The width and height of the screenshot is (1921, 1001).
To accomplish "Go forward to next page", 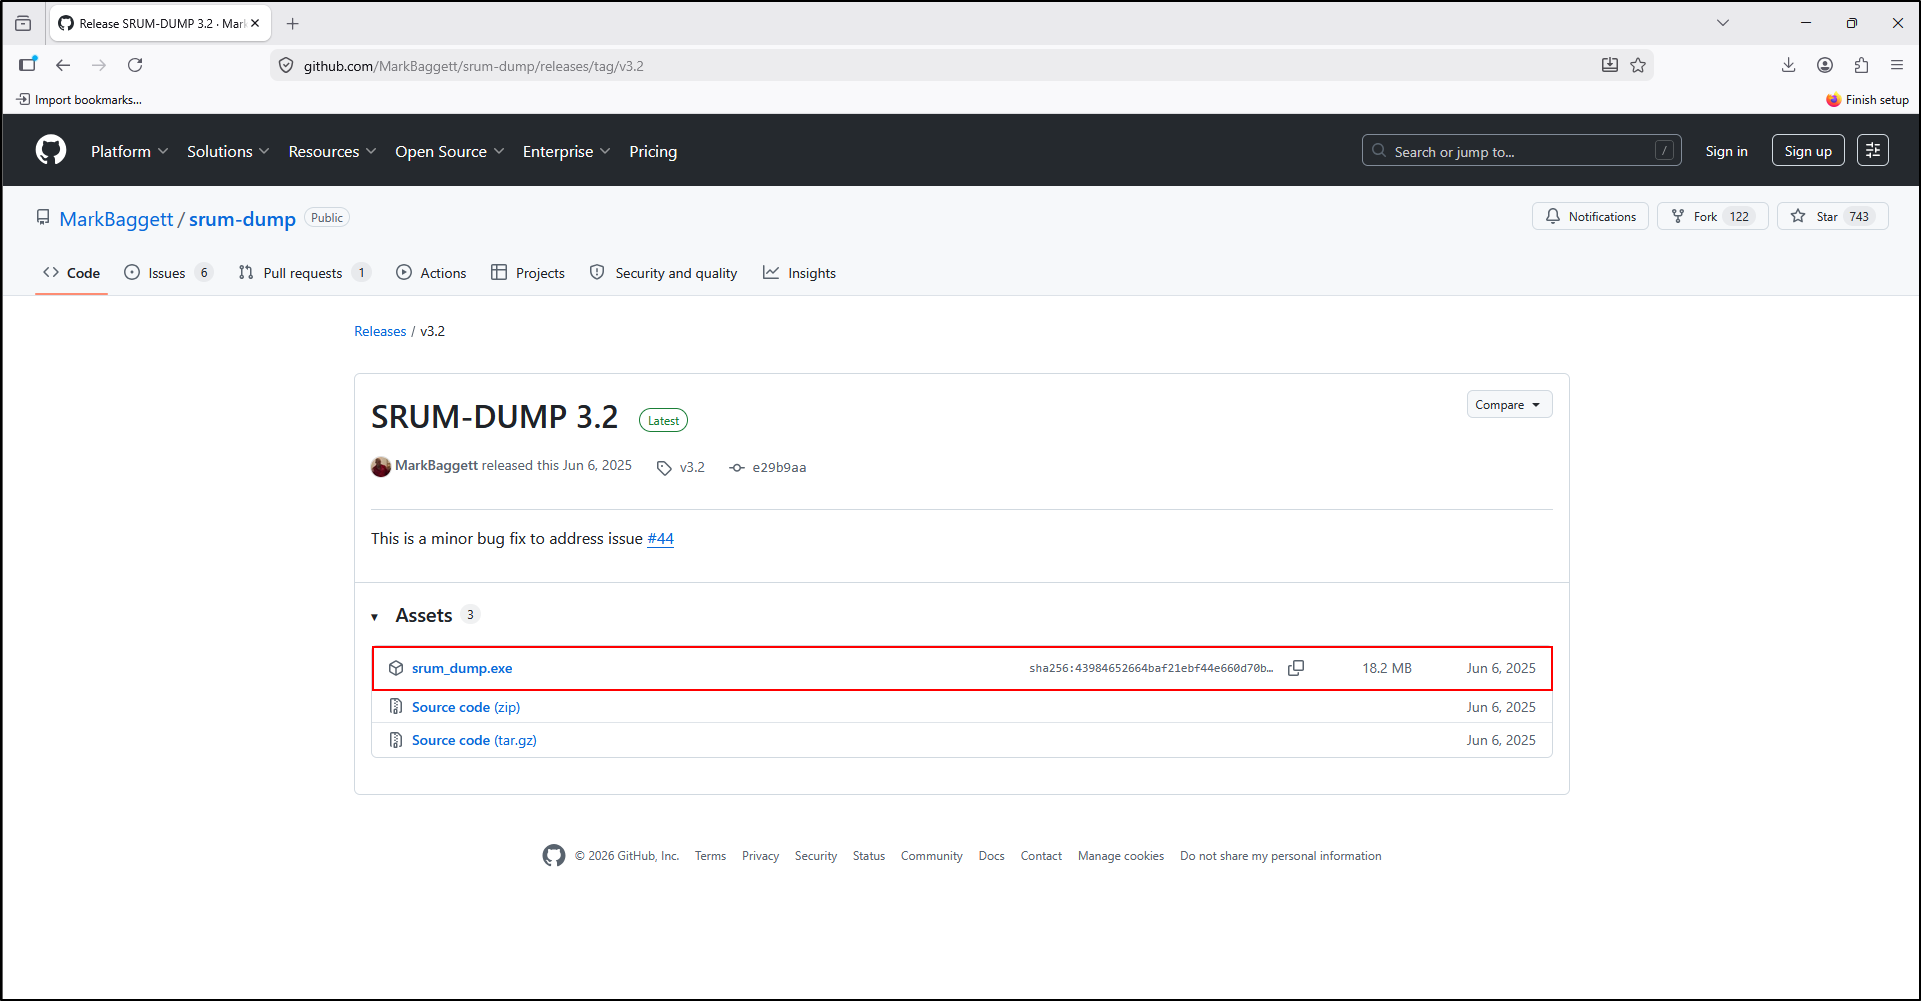I will [99, 66].
